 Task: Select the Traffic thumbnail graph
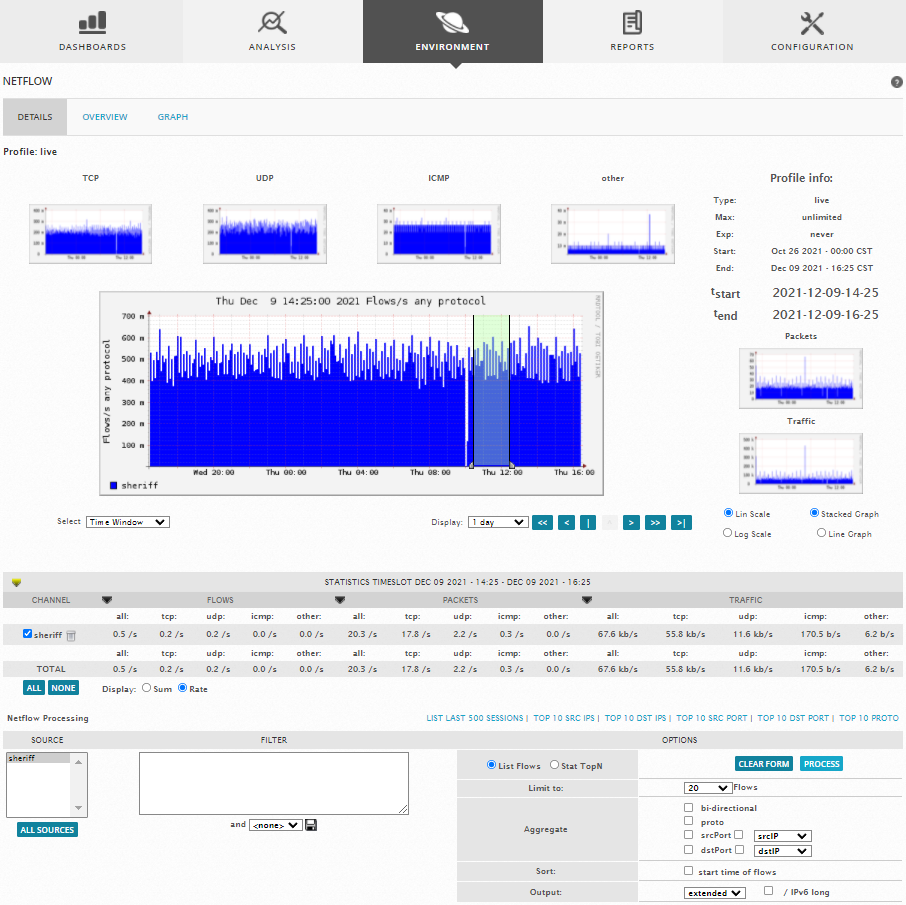click(x=801, y=463)
